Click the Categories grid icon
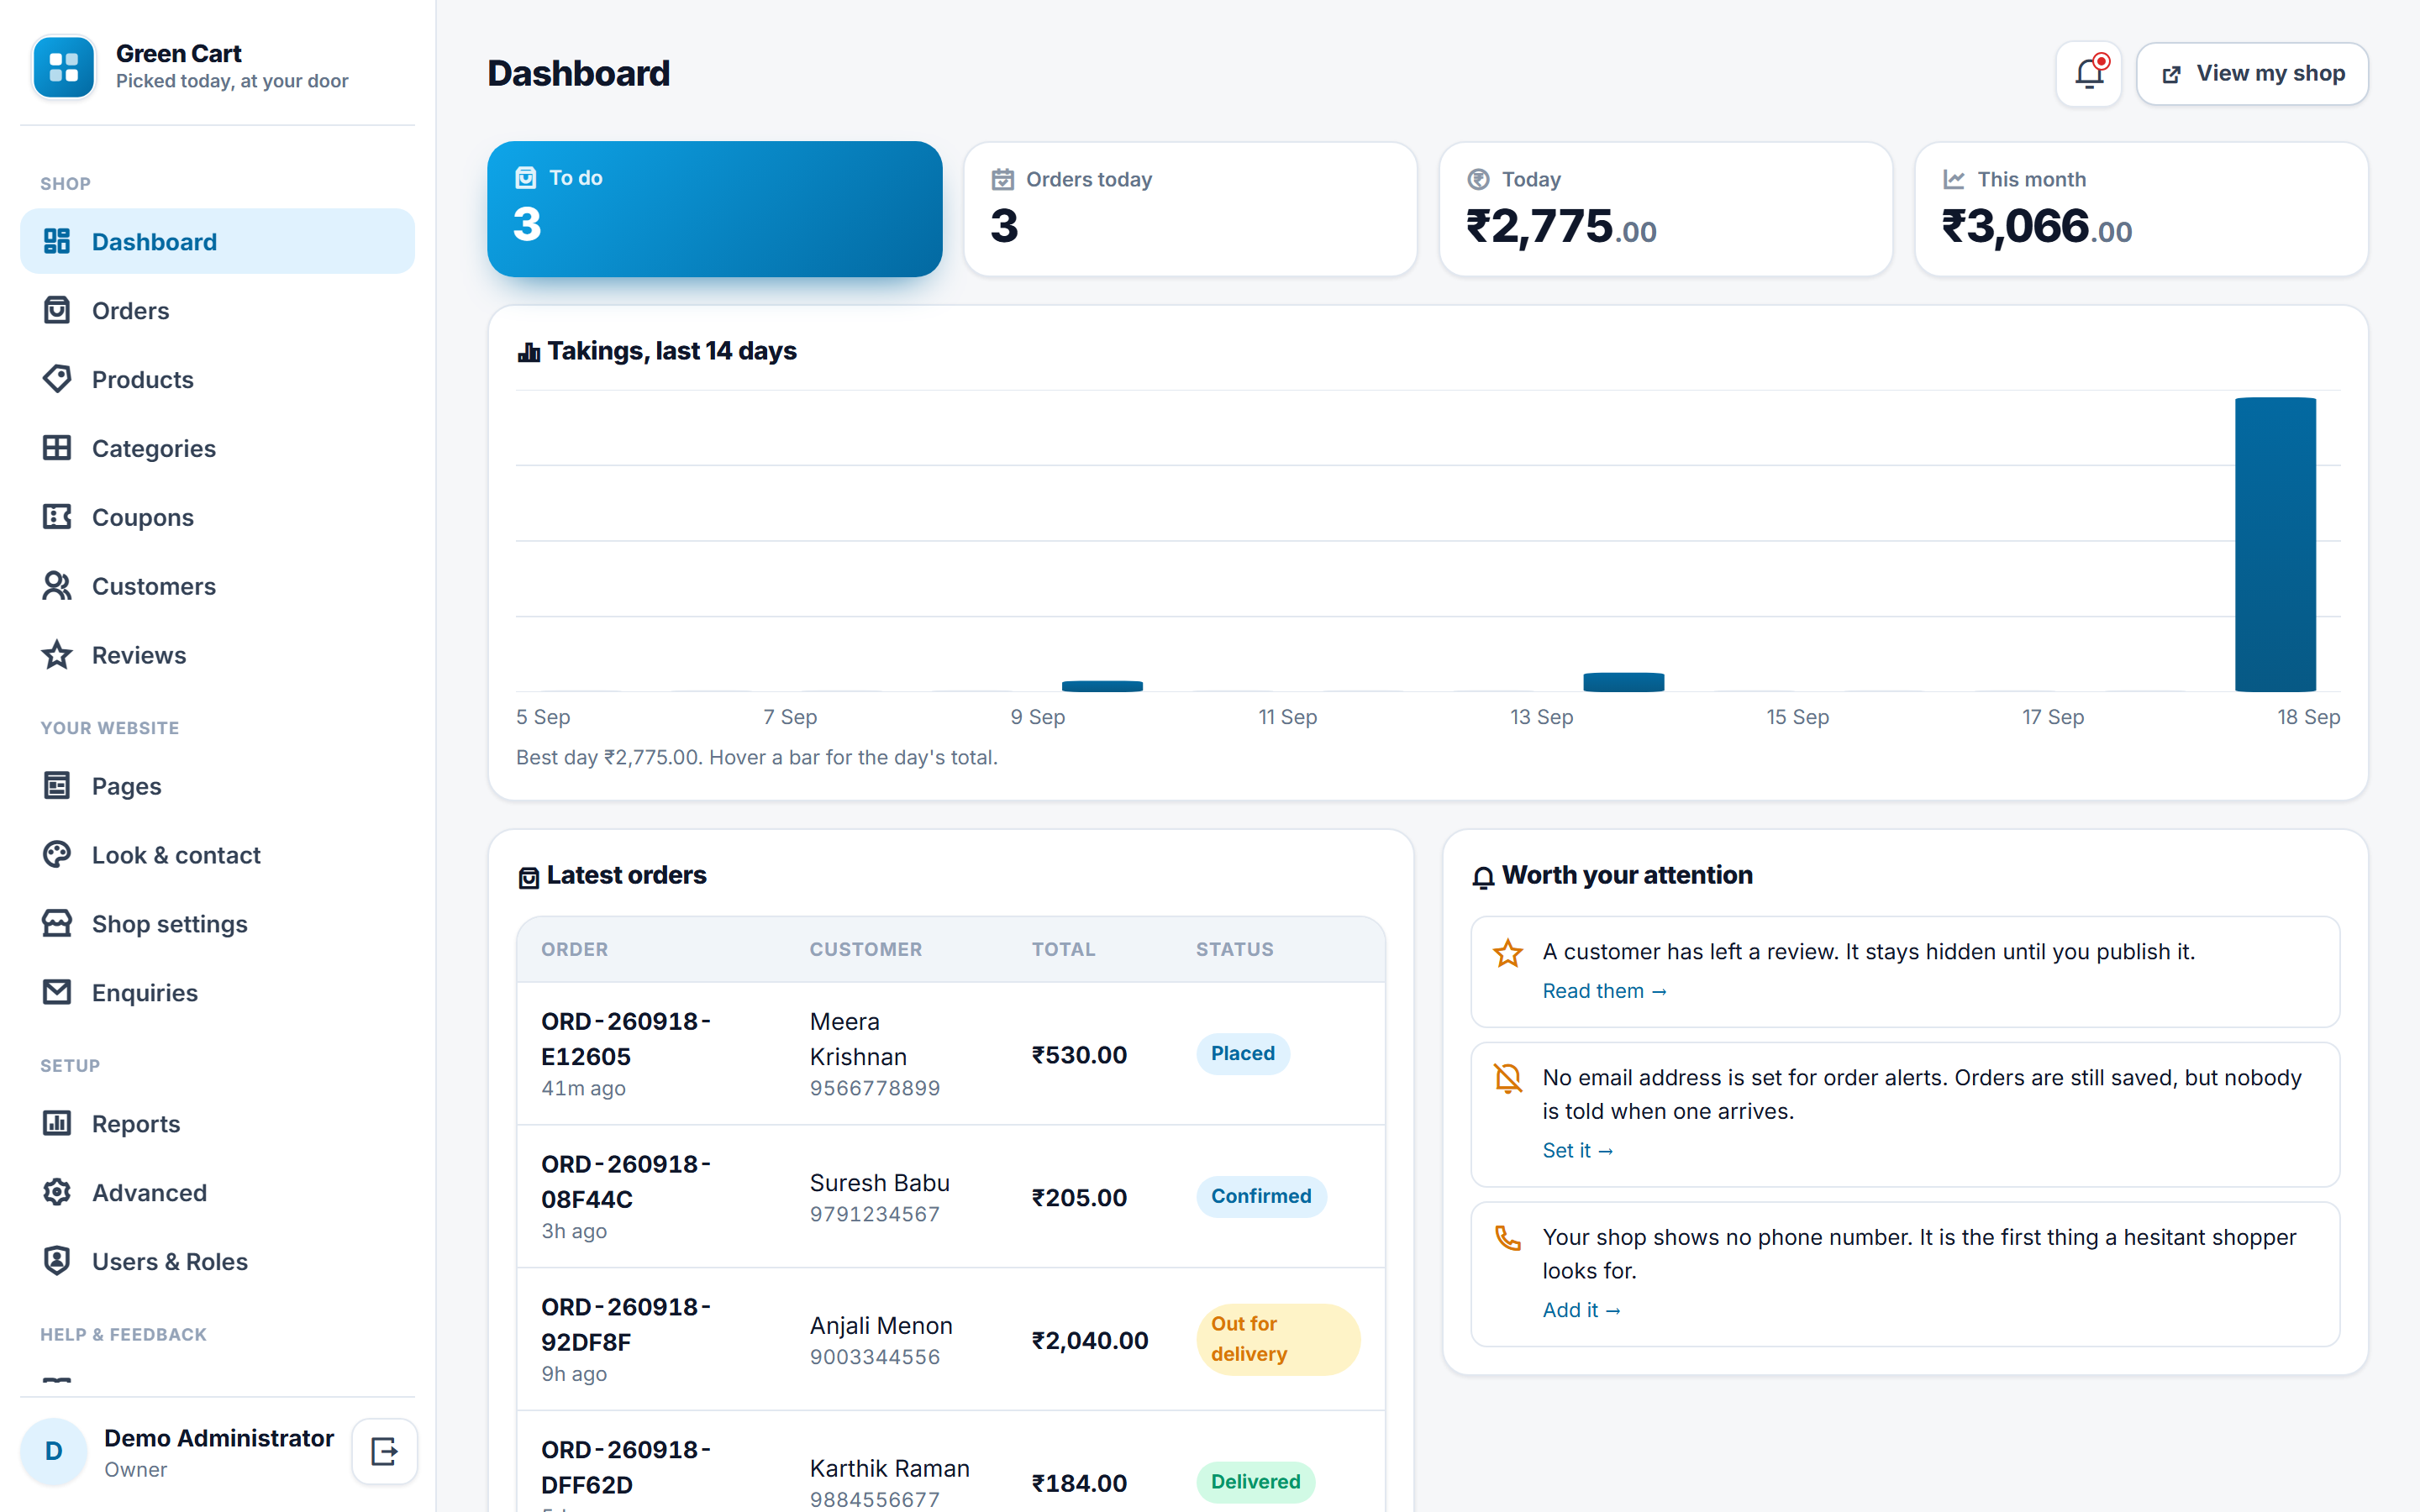Image resolution: width=2420 pixels, height=1512 pixels. tap(57, 449)
